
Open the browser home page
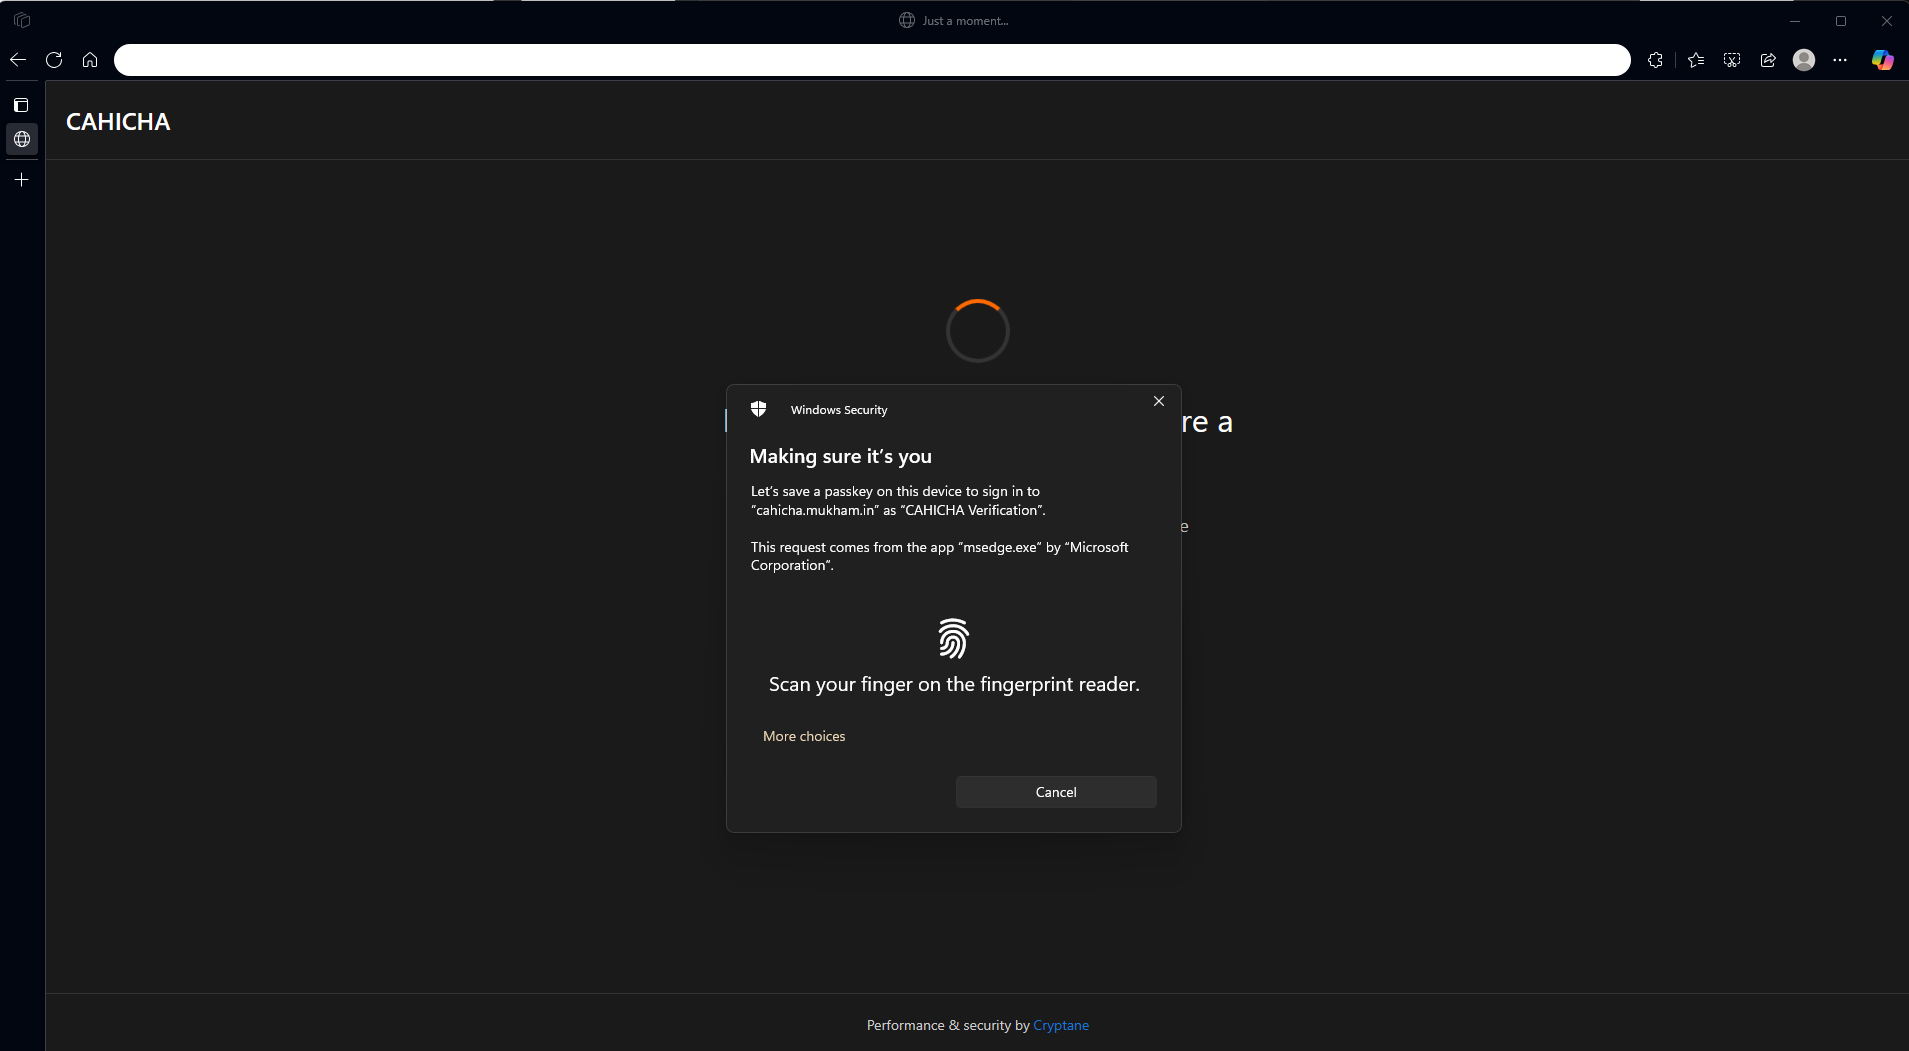(90, 60)
